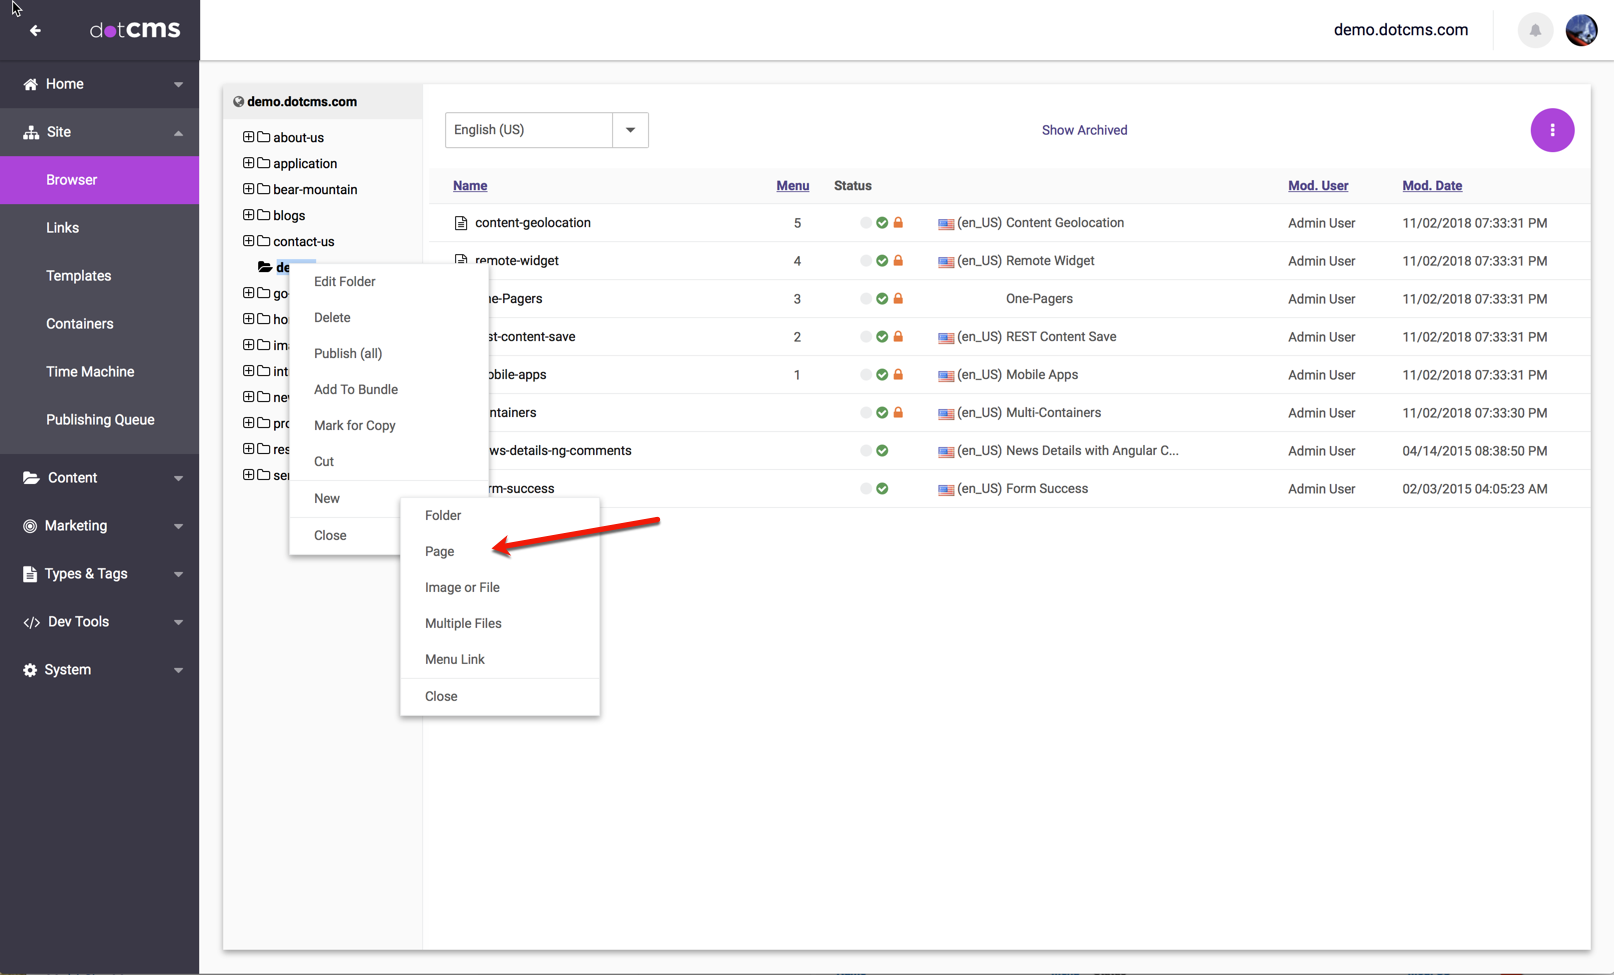Screen dimensions: 1614x975
Task: Expand the bear-mountain folder
Action: pos(248,189)
